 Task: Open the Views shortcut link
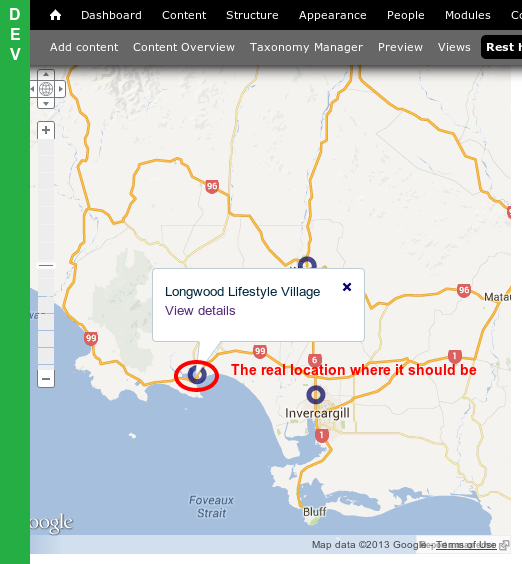tap(454, 47)
